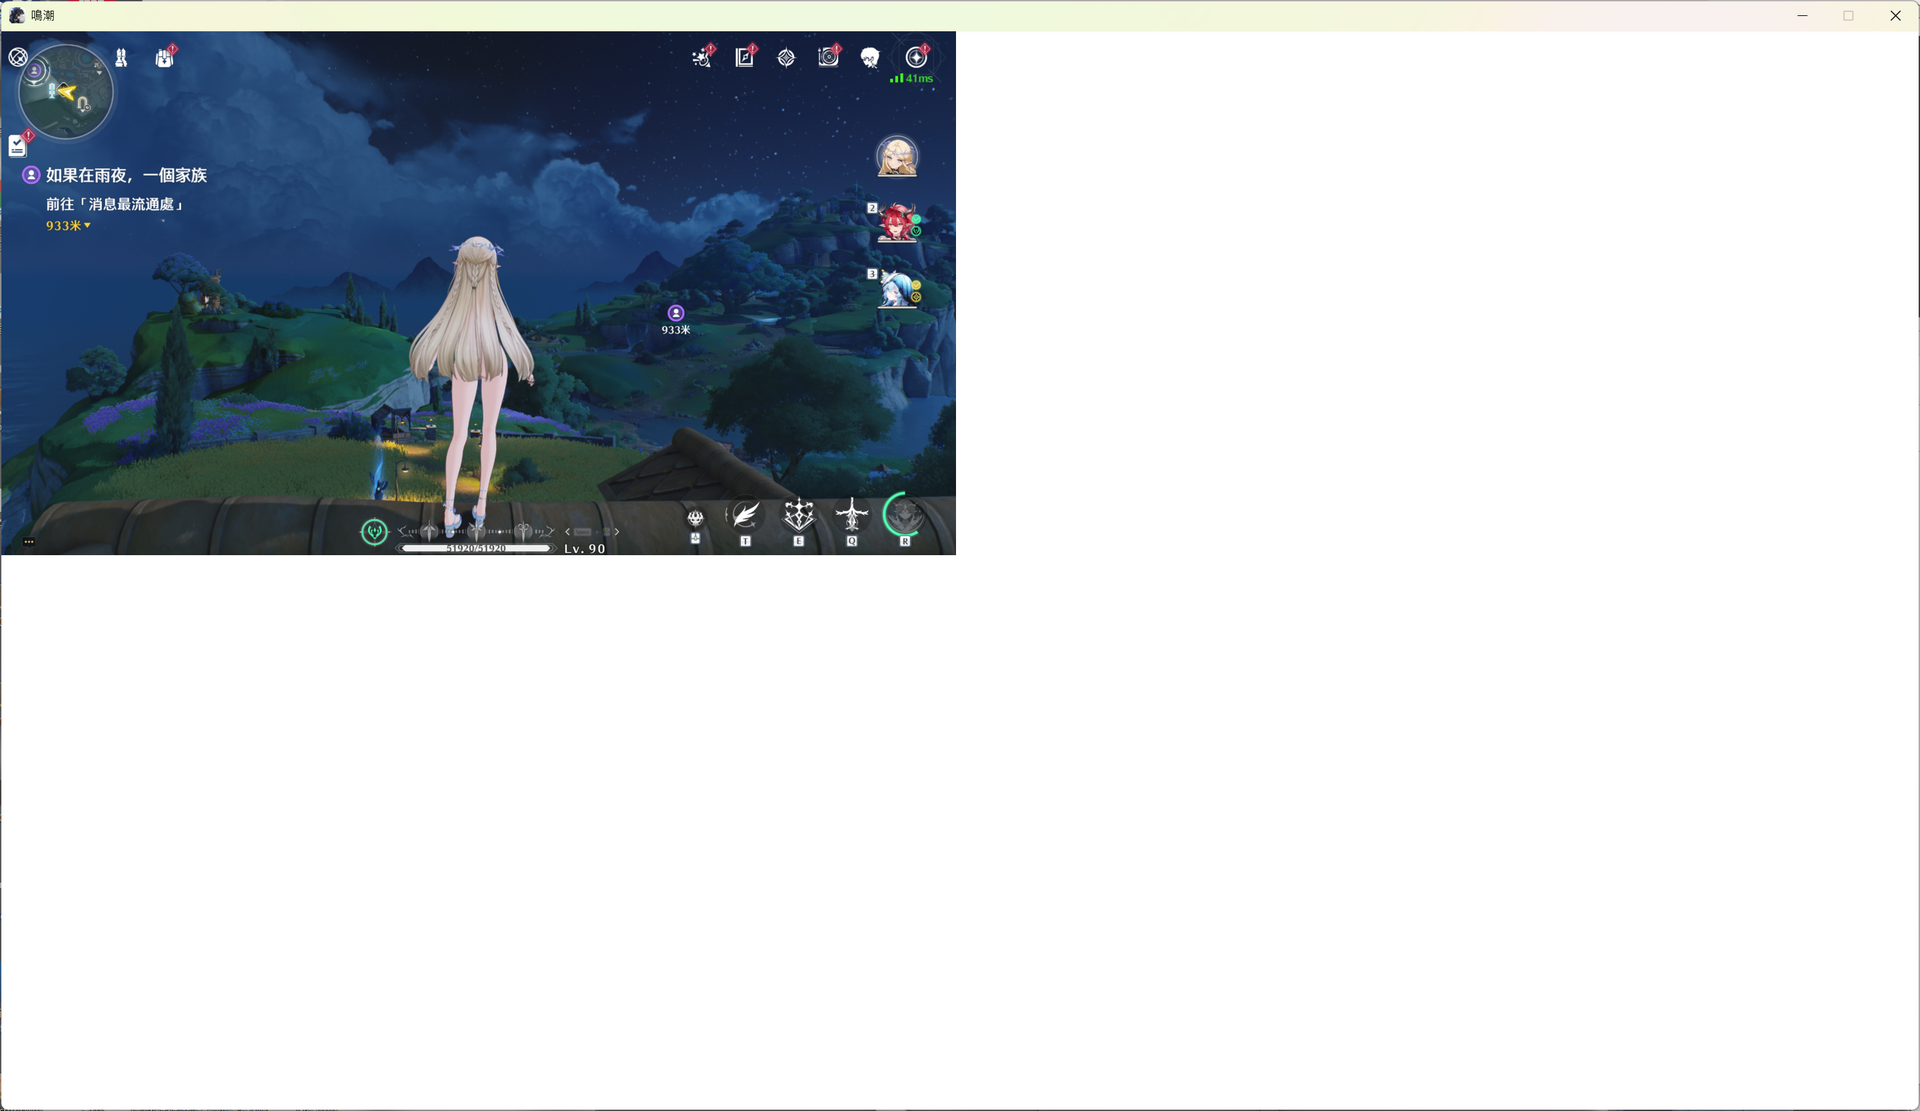
Task: Open the team characters icon near the minimap
Action: click(121, 58)
